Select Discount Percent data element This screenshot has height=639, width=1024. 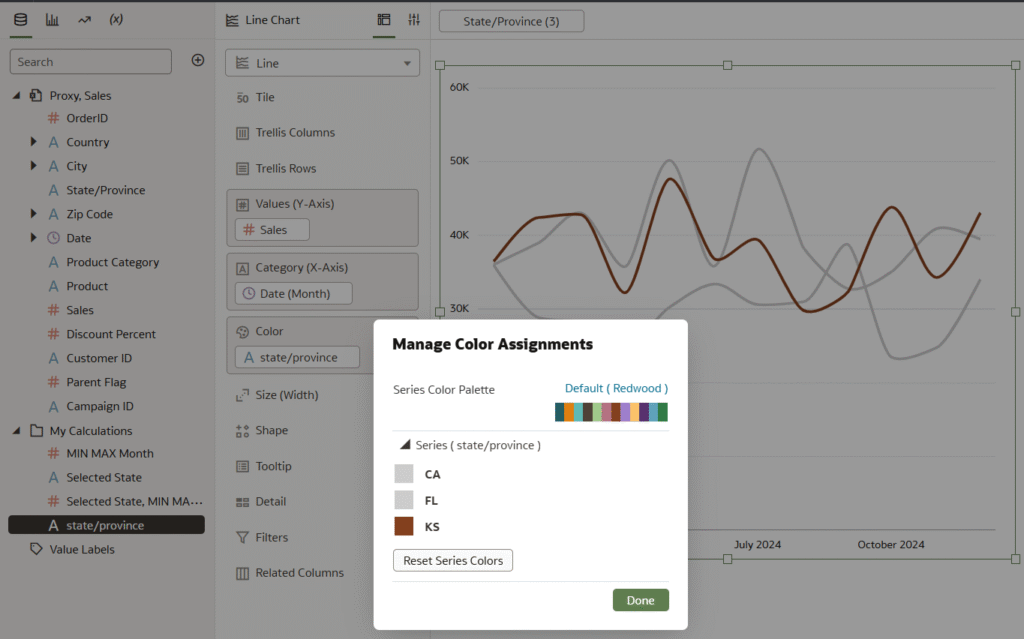[111, 334]
